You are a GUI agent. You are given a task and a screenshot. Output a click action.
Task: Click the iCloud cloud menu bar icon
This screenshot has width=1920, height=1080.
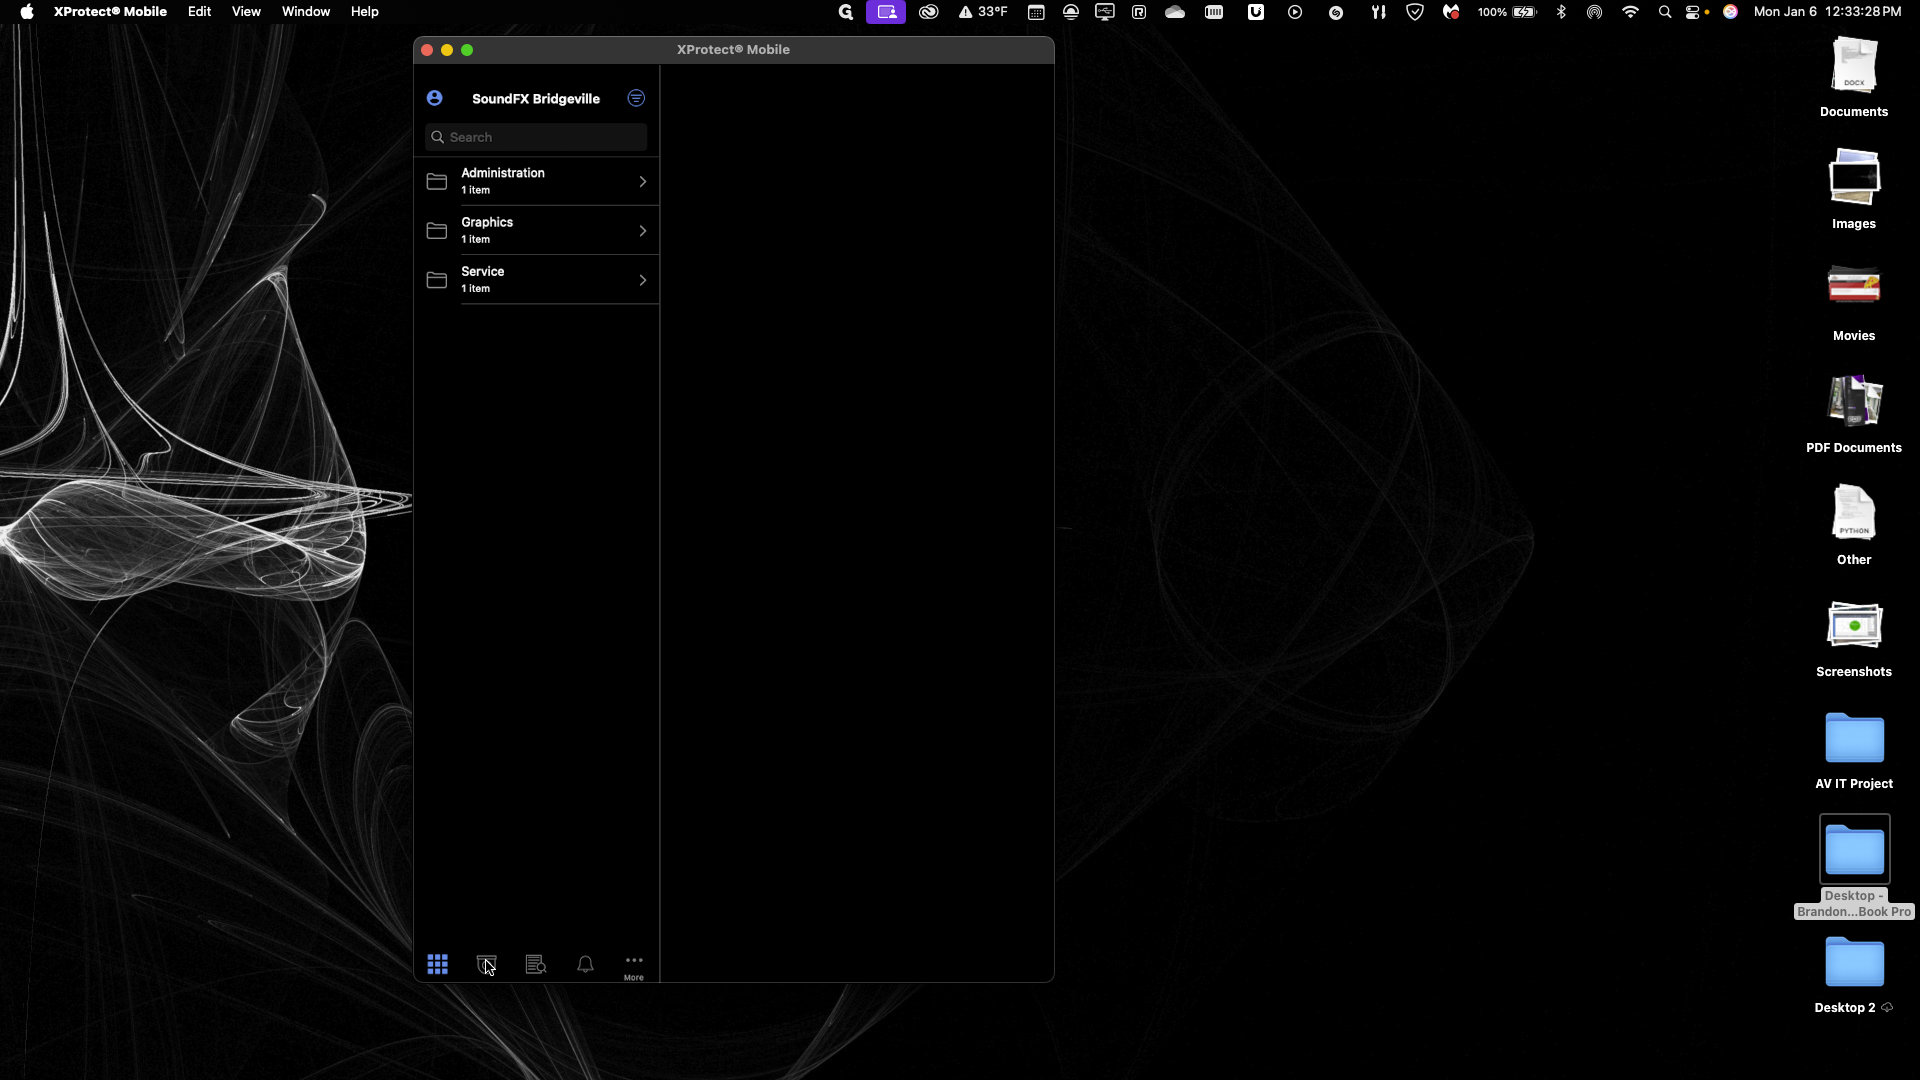coord(1175,12)
